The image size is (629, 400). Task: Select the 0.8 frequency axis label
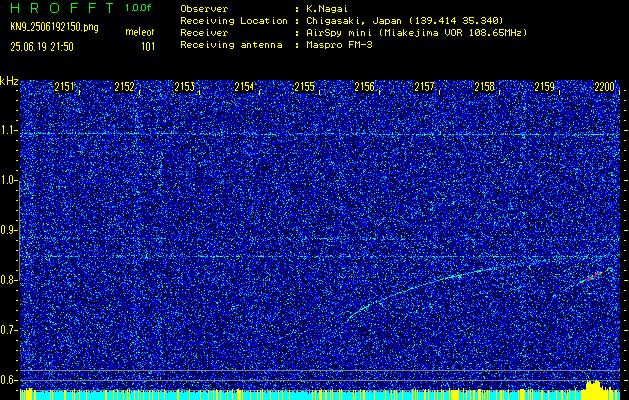7,280
